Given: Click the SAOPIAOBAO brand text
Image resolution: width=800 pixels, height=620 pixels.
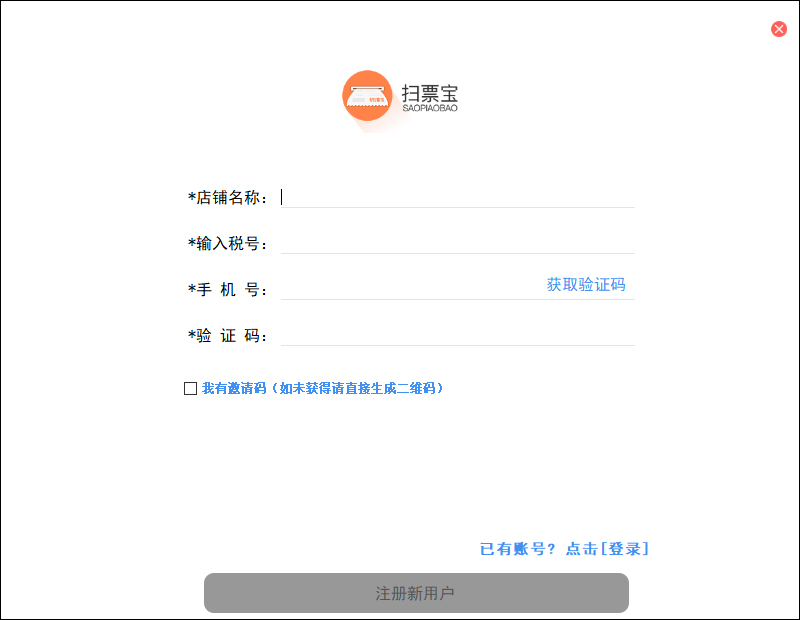Looking at the screenshot, I should point(430,108).
